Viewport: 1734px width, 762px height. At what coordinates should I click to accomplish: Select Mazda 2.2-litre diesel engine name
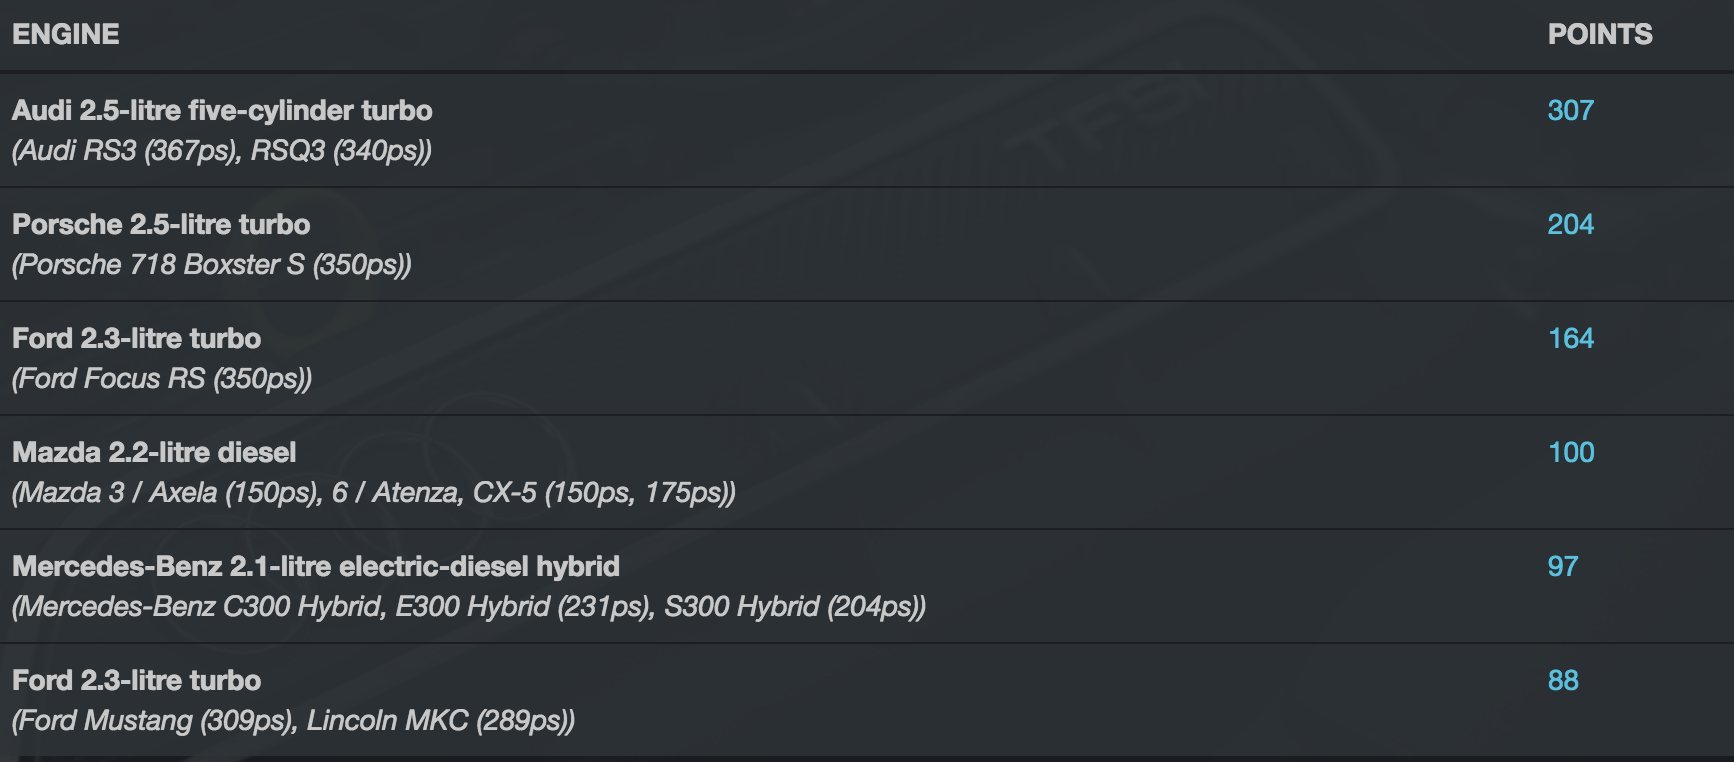(154, 452)
